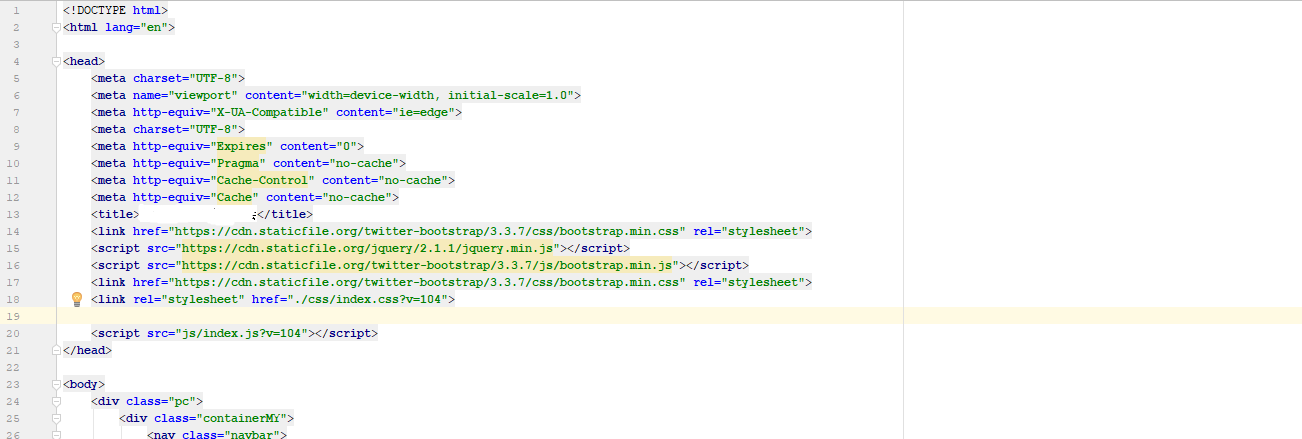Screen dimensions: 1302x439
Task: Click the highlighted "Expires" value
Action: [241, 146]
